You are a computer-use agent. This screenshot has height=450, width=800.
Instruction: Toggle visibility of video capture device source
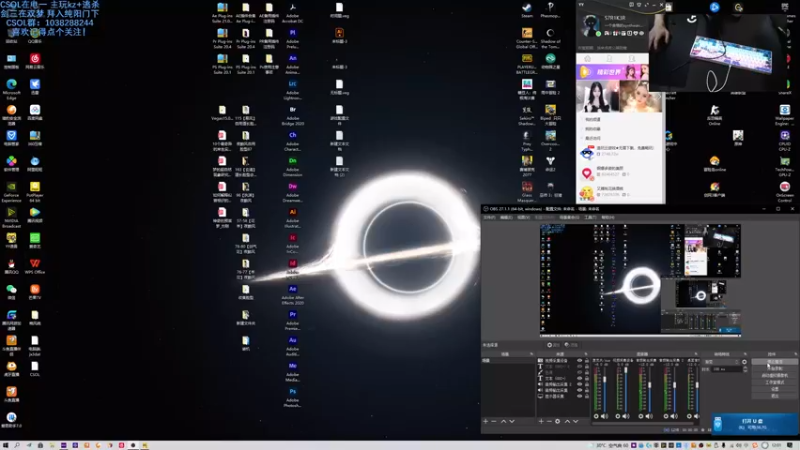coord(579,361)
